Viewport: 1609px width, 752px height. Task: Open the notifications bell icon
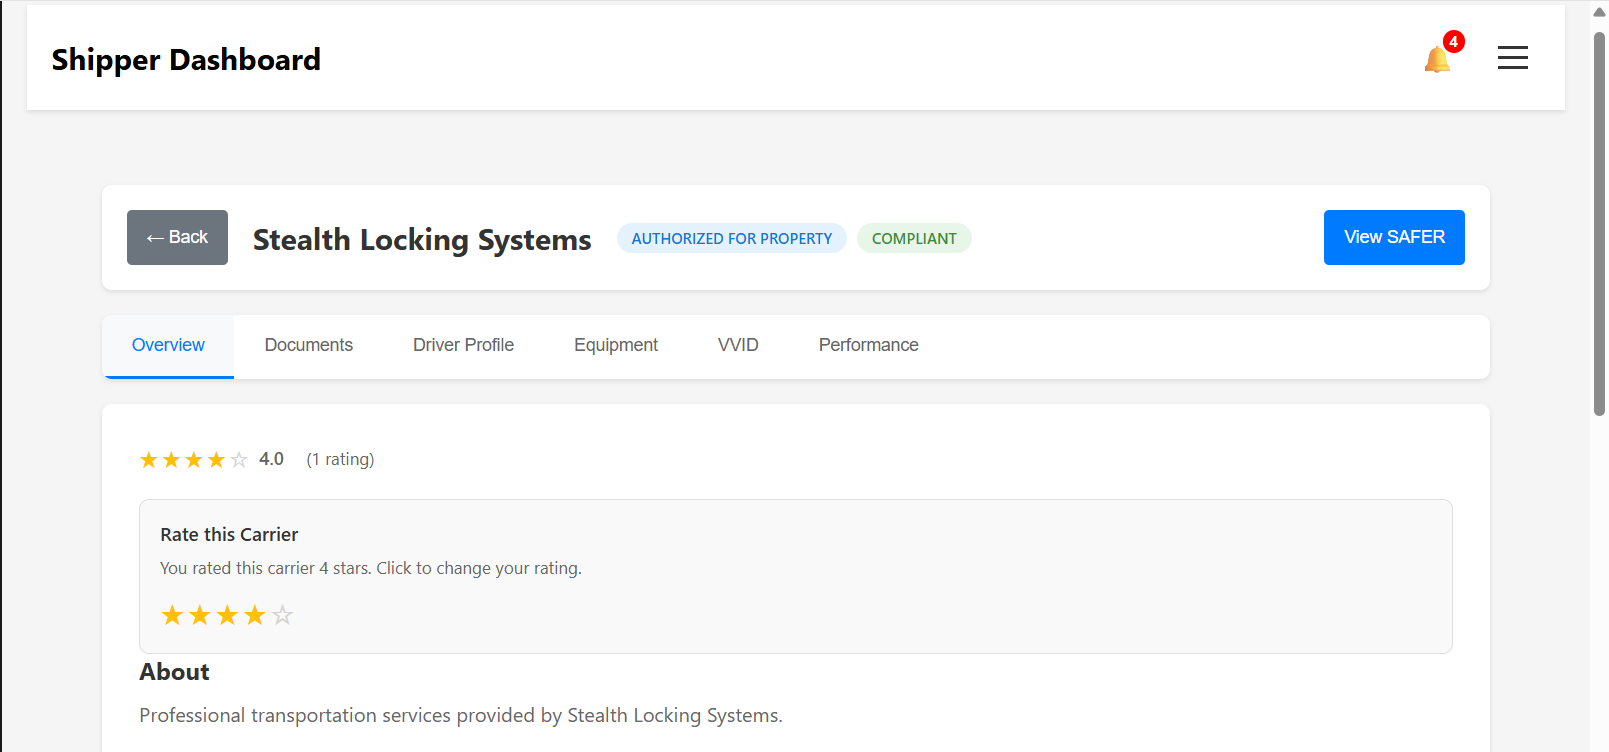tap(1437, 60)
